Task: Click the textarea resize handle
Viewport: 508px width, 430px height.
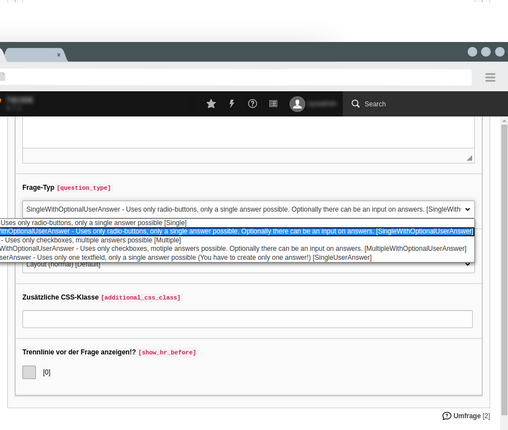Action: (x=469, y=158)
